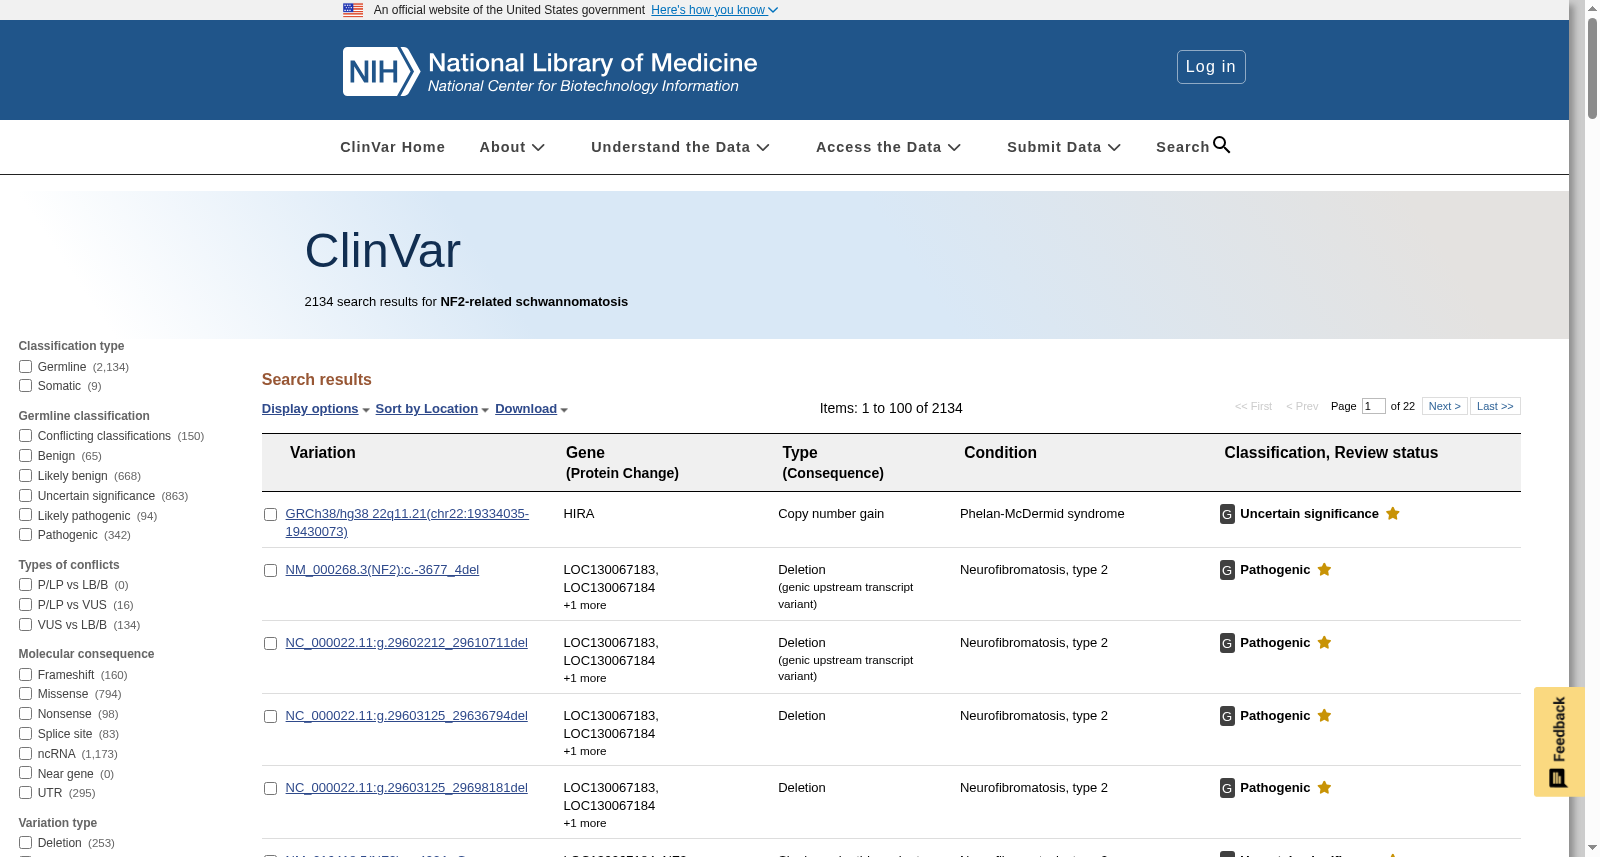Screen dimensions: 1600x857
Task: Check the Deletion variation type filter
Action: pyautogui.click(x=25, y=843)
